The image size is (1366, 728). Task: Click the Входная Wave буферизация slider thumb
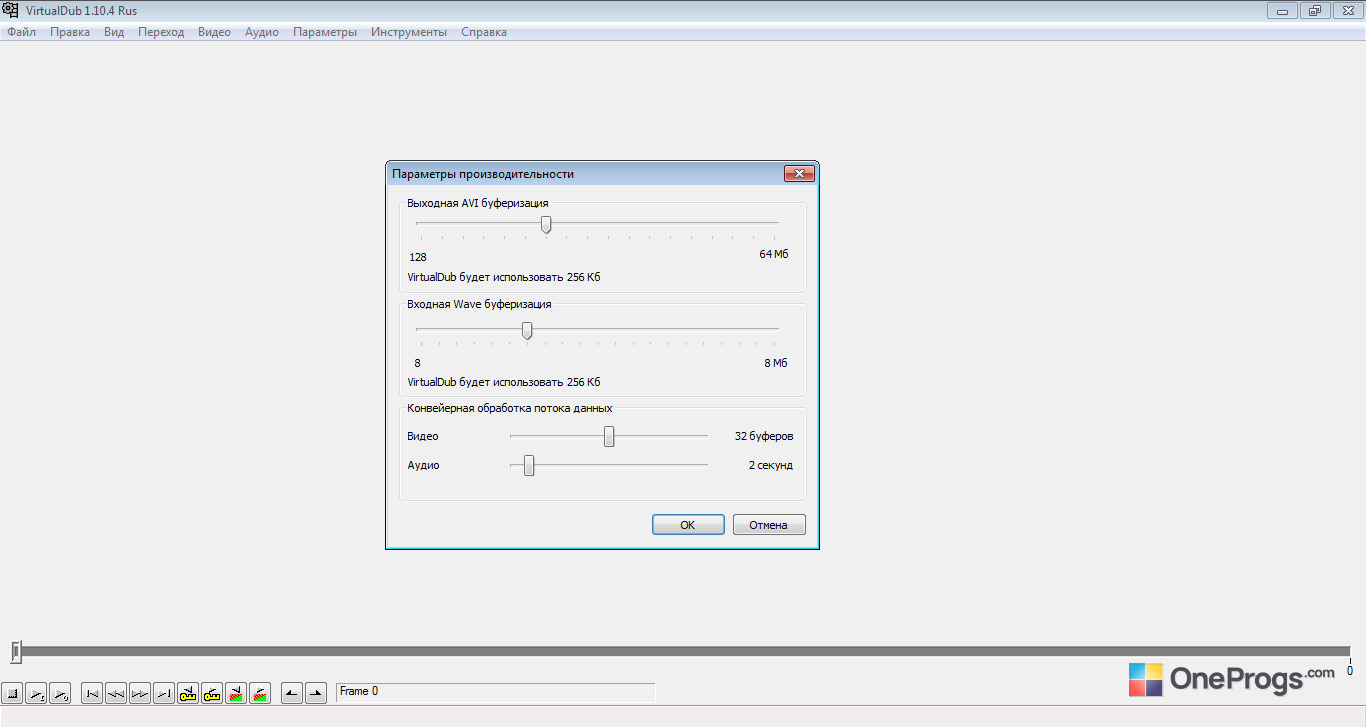(527, 331)
